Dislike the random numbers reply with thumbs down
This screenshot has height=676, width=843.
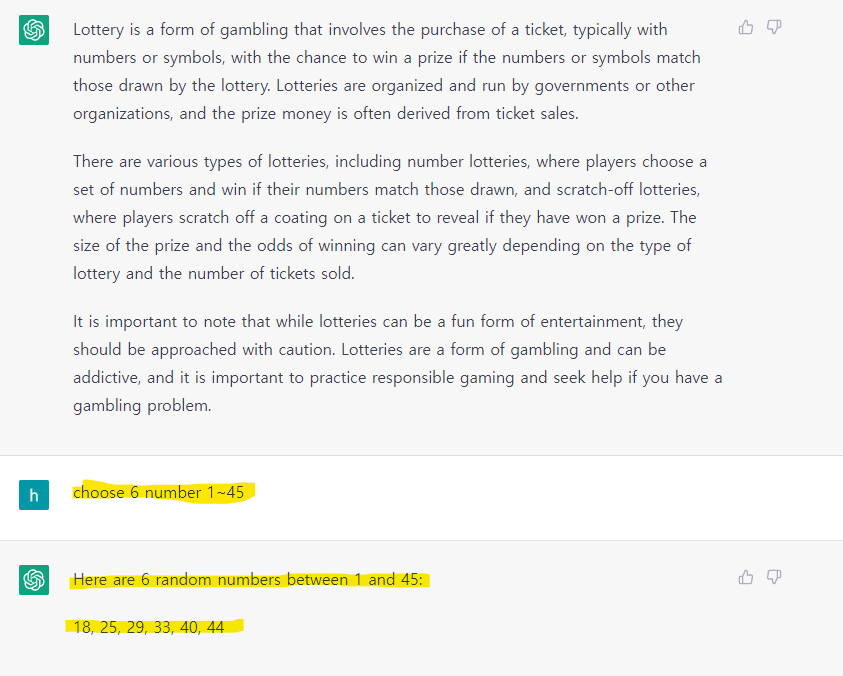coord(774,577)
